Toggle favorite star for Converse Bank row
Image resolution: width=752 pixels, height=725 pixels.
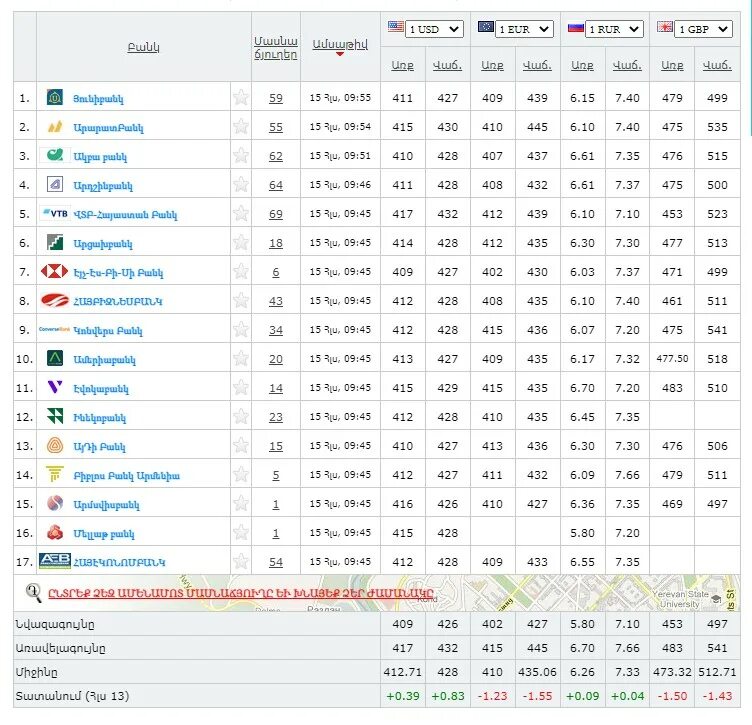[241, 329]
